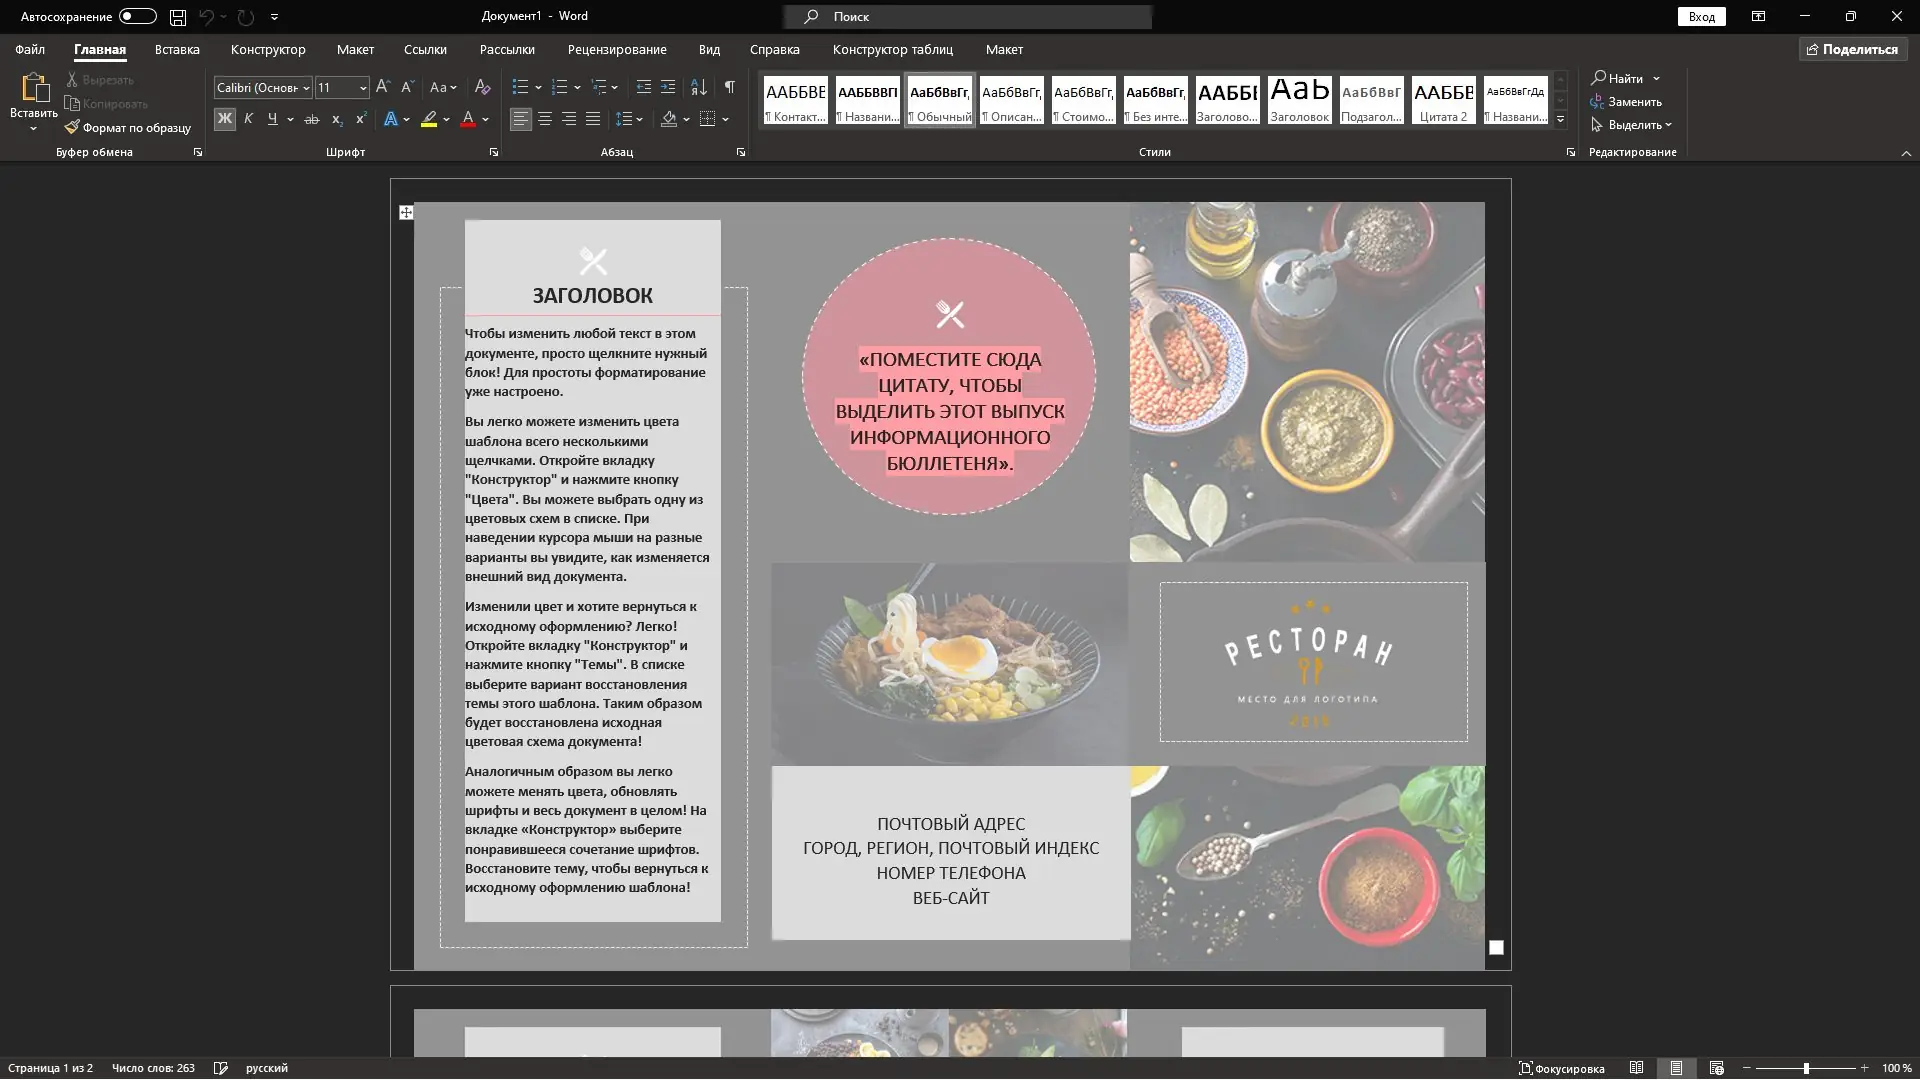Toggle italic (К) formatting

click(x=248, y=119)
